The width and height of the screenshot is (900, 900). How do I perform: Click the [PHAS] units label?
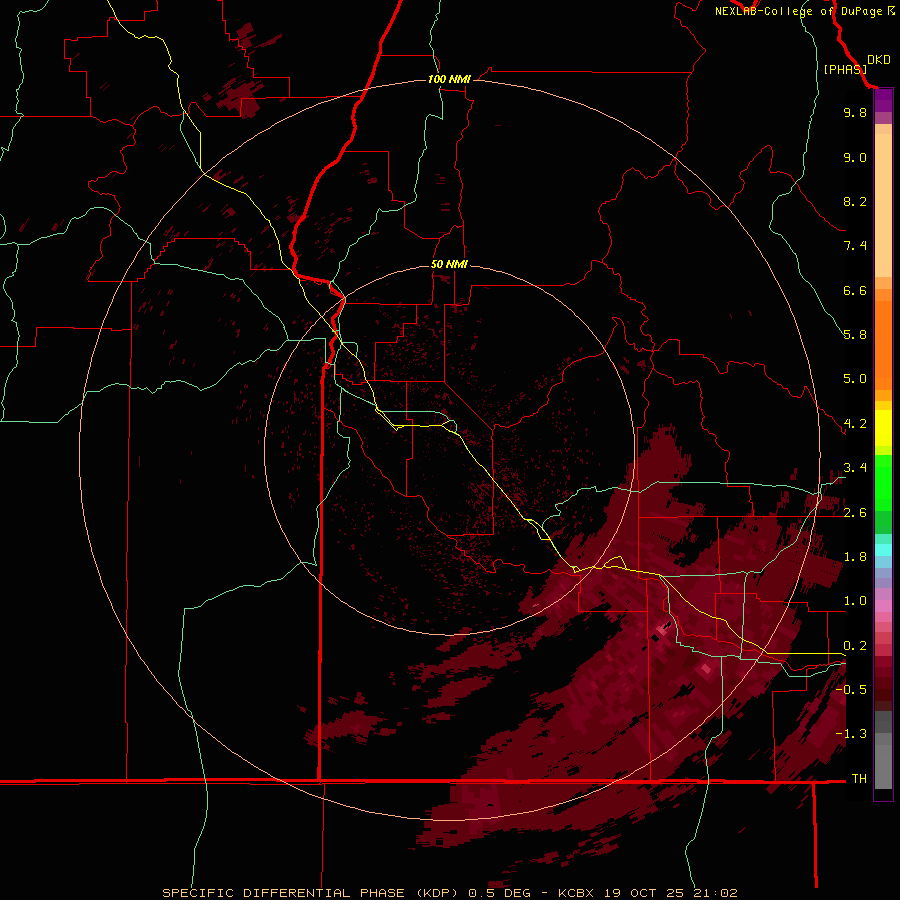tap(845, 69)
